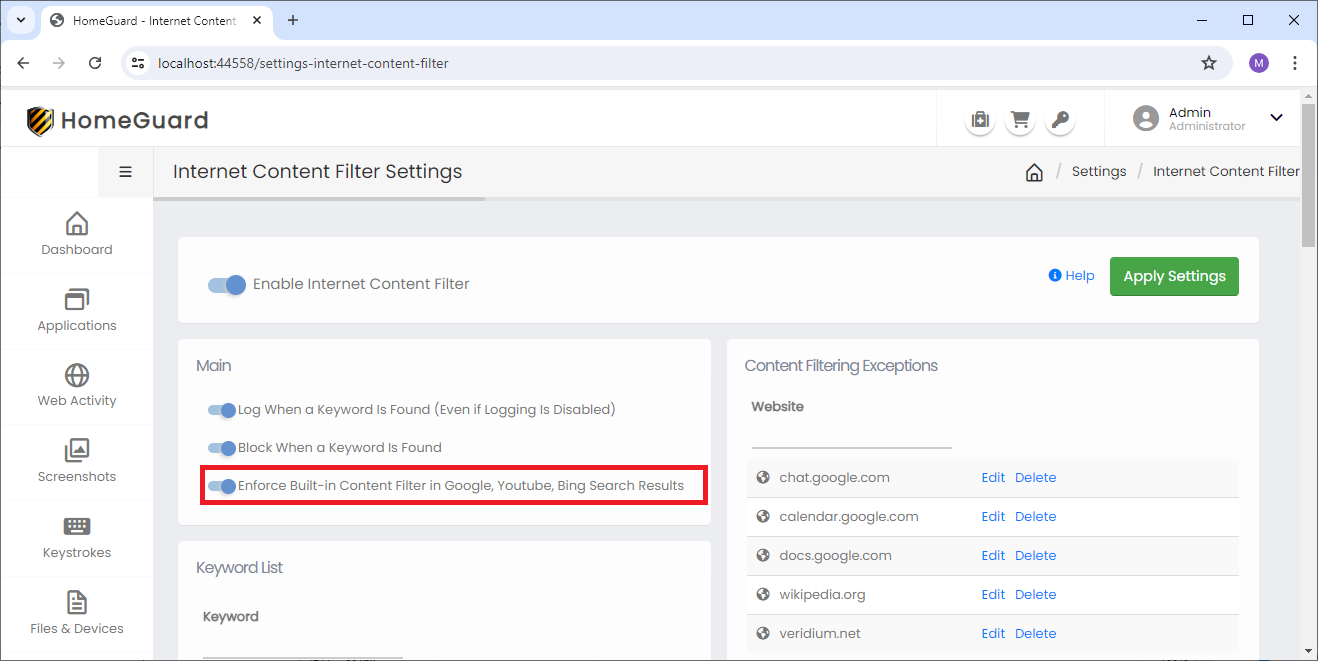The width and height of the screenshot is (1318, 661).
Task: Open Web Activity from the sidebar
Action: (x=77, y=386)
